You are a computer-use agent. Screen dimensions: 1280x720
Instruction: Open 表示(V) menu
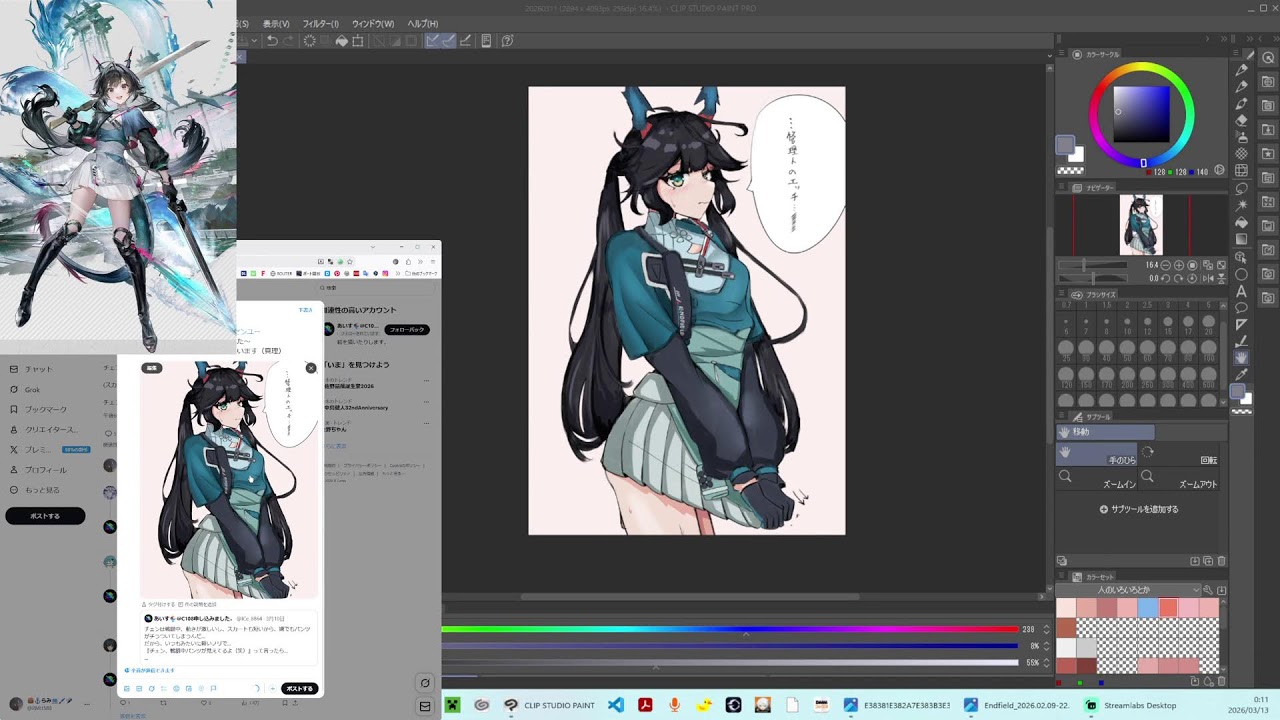pos(276,23)
